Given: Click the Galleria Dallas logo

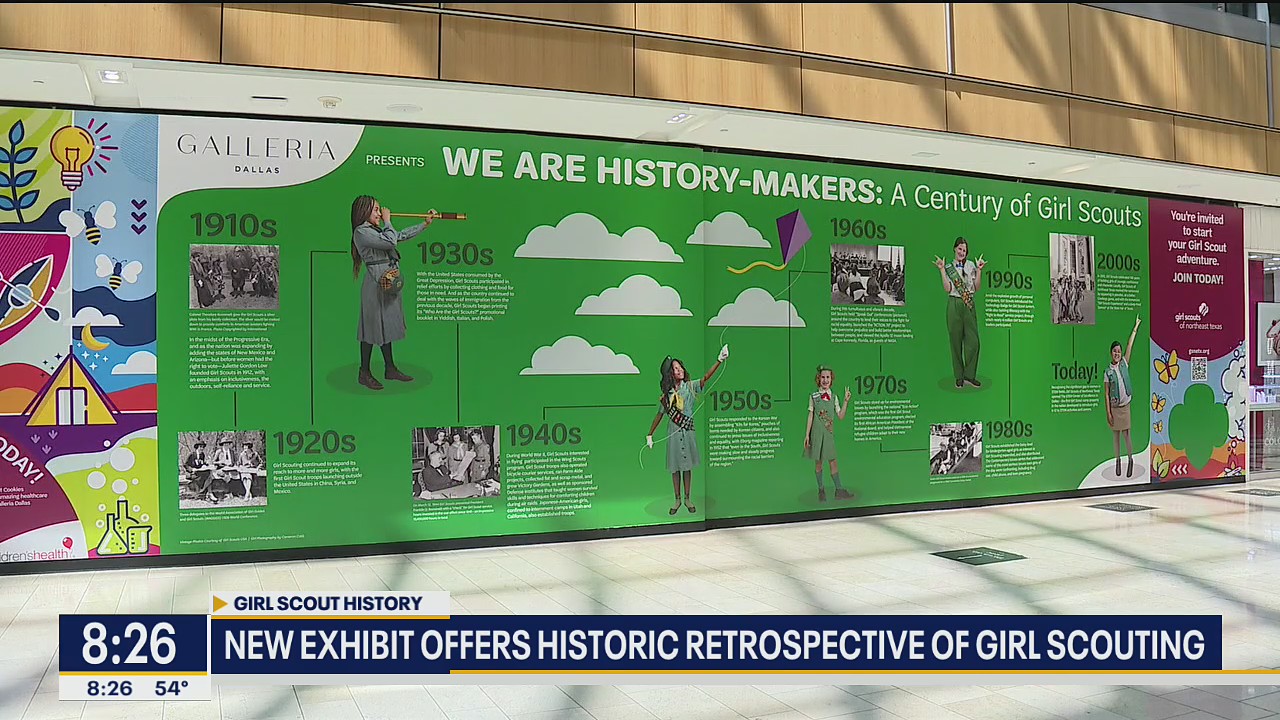Looking at the screenshot, I should (256, 154).
